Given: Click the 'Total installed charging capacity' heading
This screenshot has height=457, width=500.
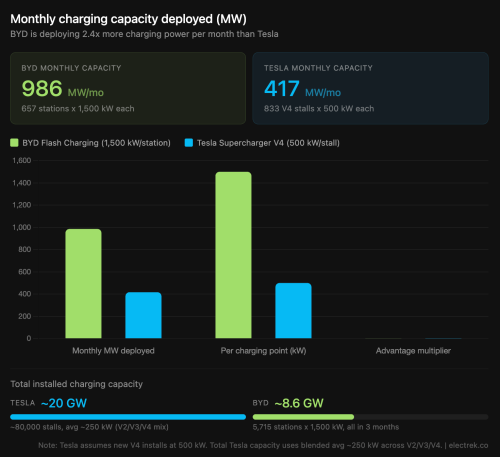Looking at the screenshot, I should coord(76,384).
